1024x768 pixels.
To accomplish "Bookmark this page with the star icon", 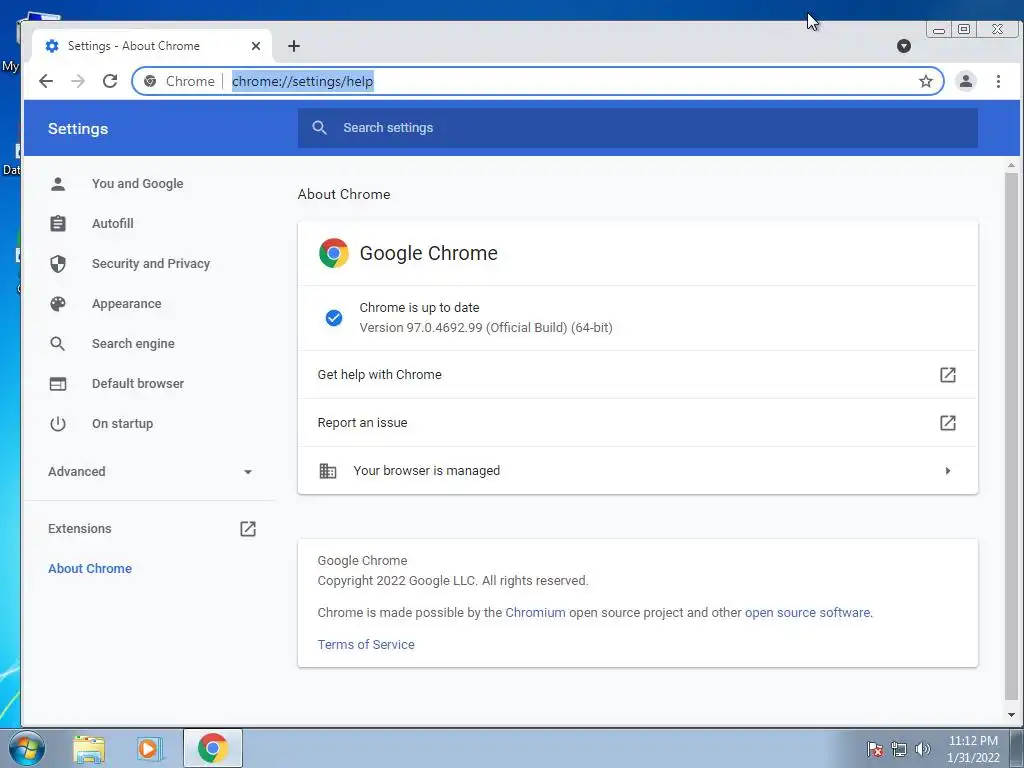I will (x=925, y=81).
